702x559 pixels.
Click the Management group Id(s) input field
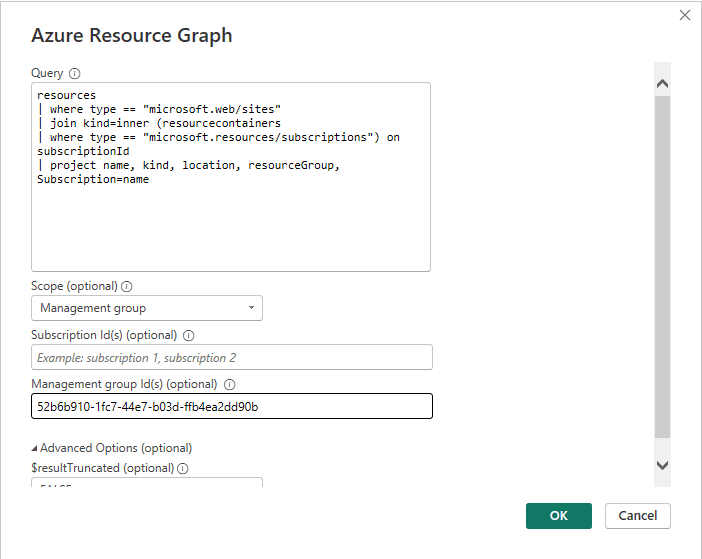coord(232,406)
